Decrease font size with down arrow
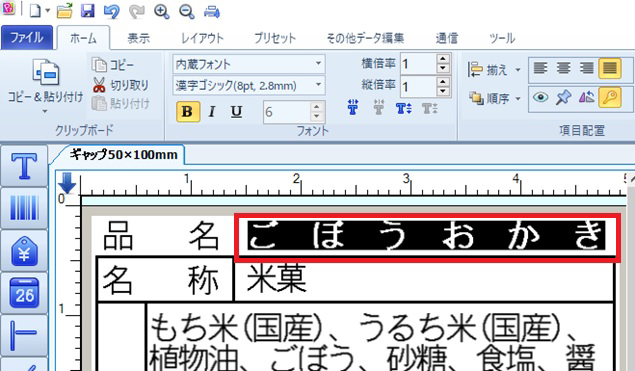 tap(317, 117)
